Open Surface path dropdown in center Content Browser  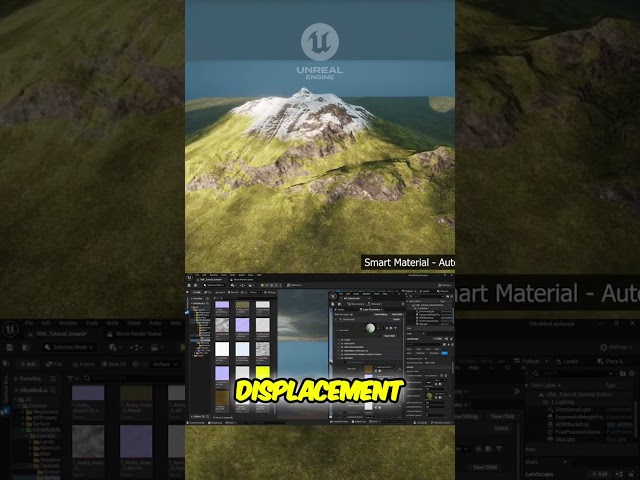(x=254, y=292)
